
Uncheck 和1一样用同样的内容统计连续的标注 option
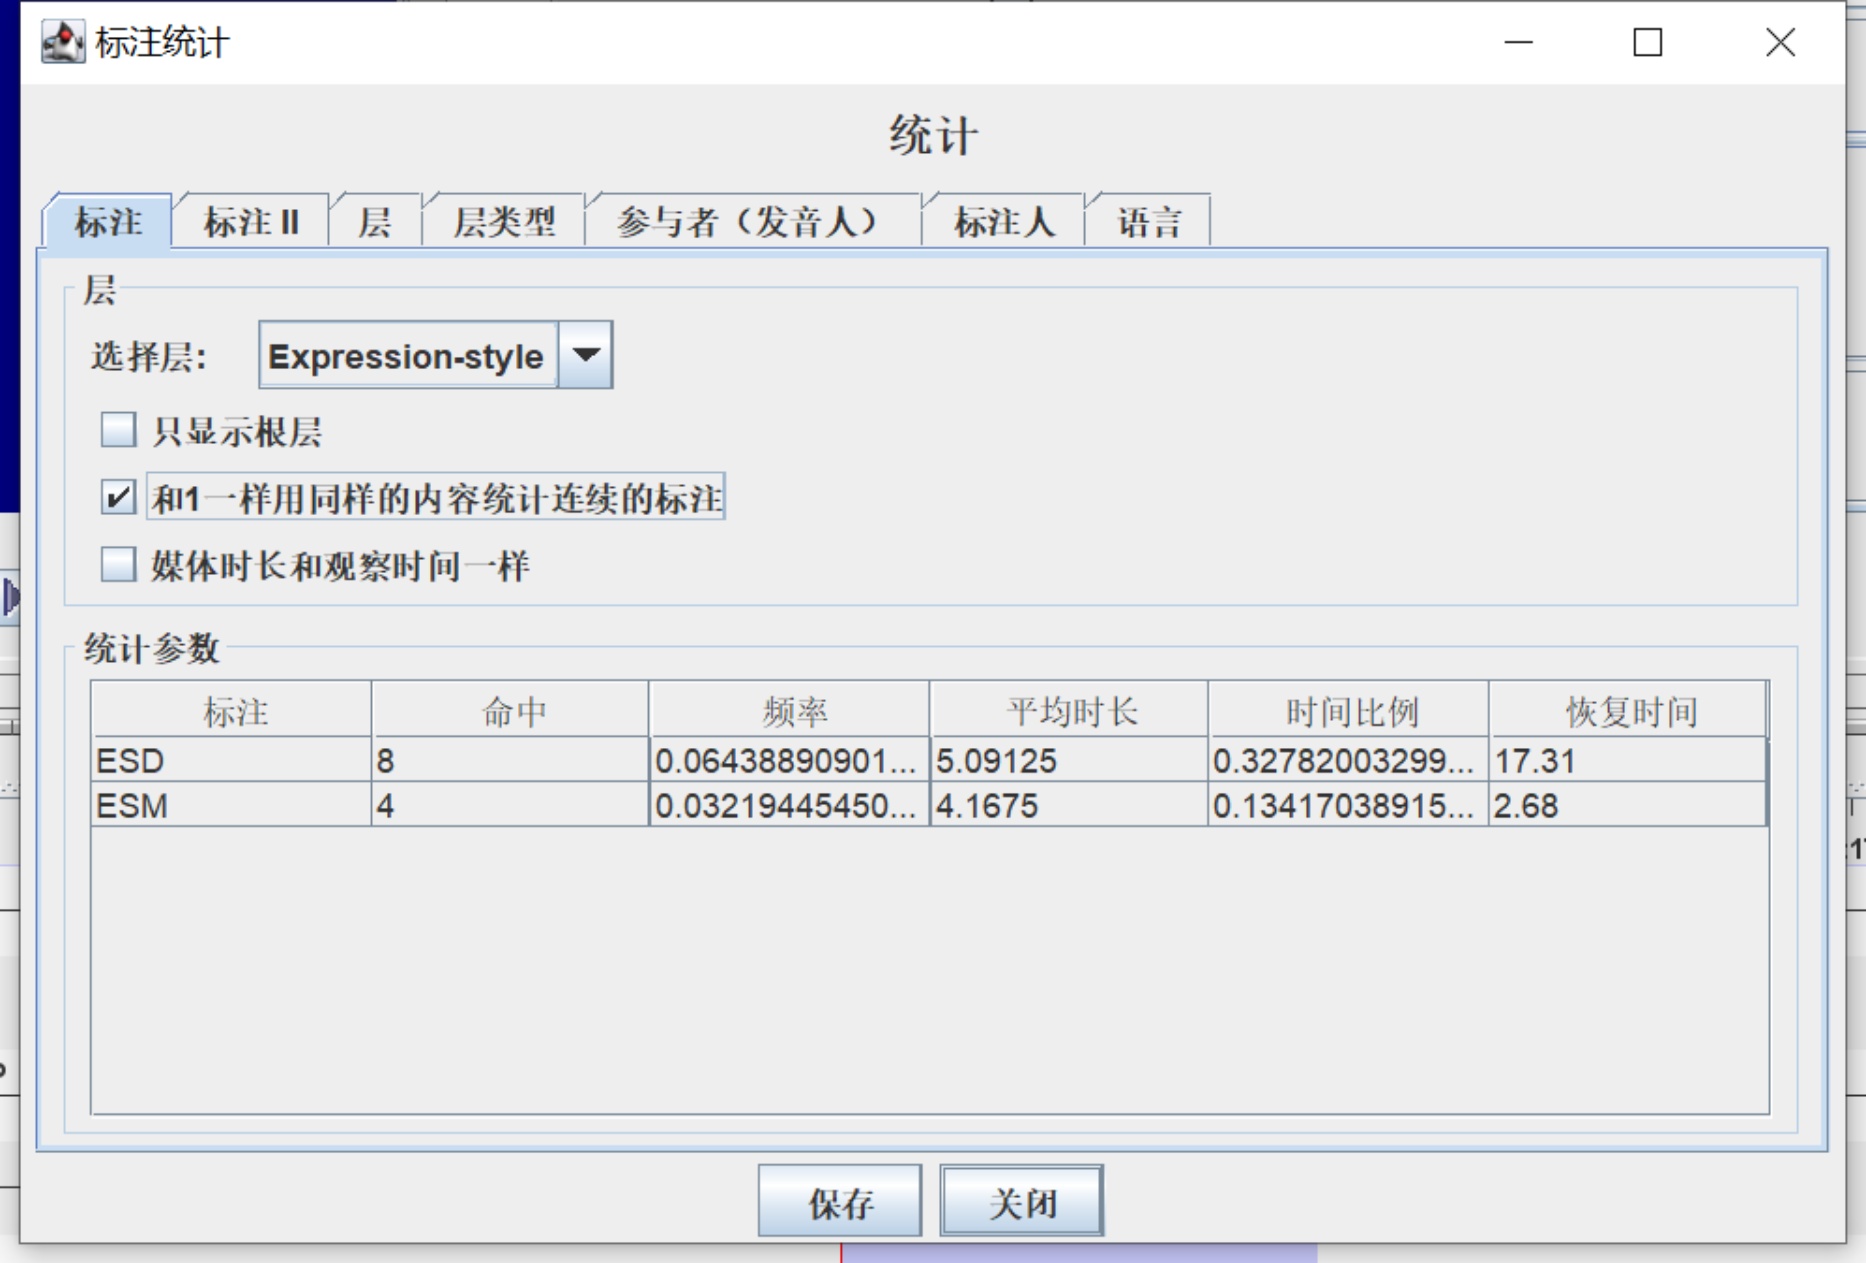coord(119,497)
